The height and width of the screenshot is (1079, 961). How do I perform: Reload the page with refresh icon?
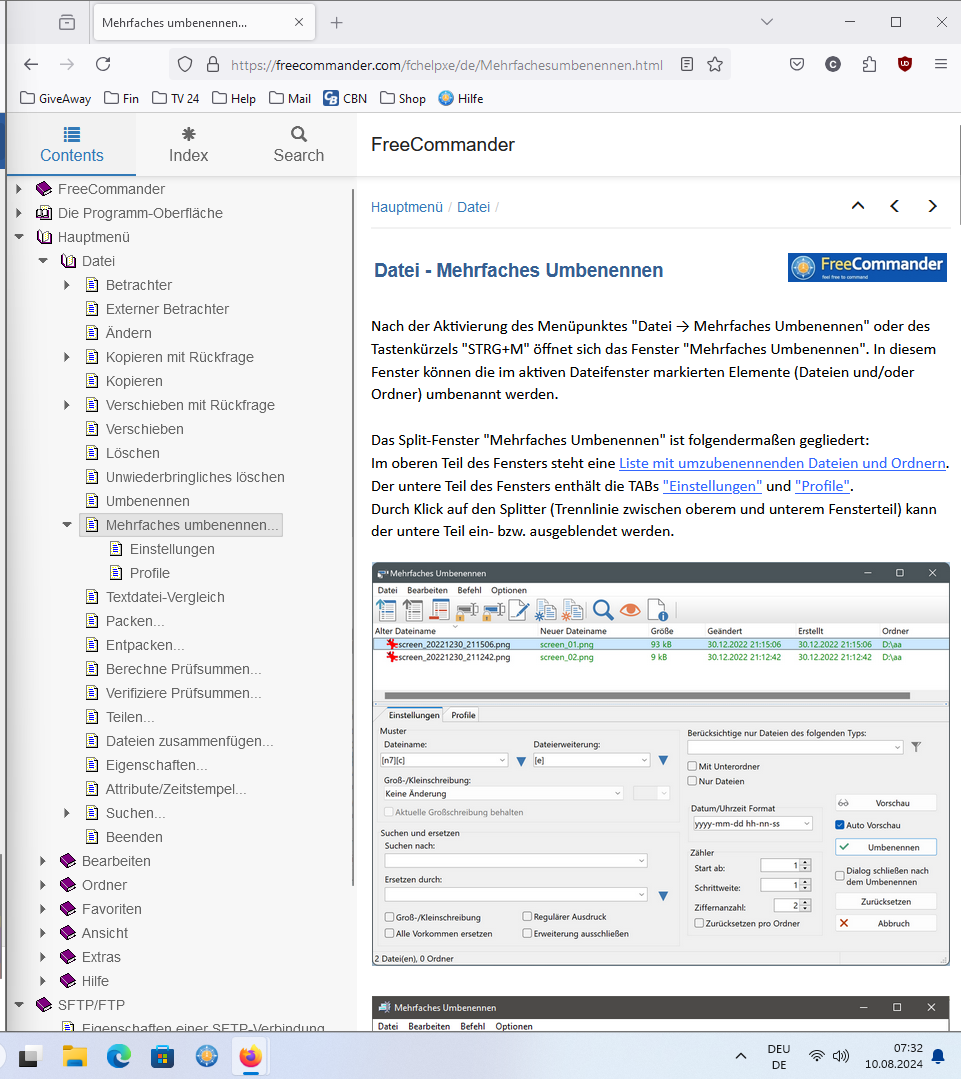103,65
